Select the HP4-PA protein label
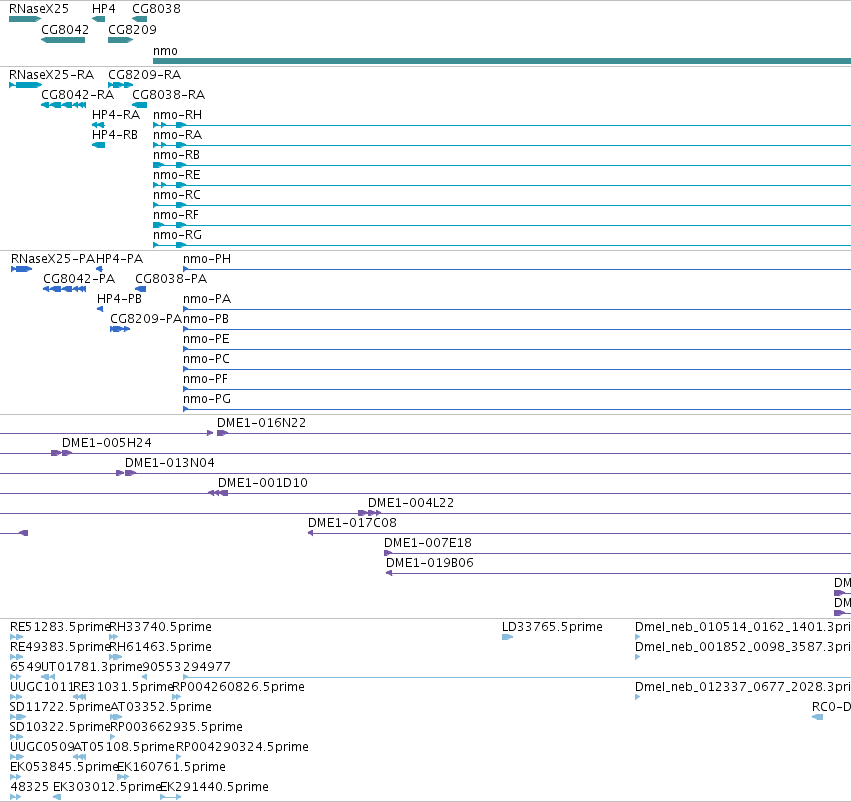 coord(119,259)
